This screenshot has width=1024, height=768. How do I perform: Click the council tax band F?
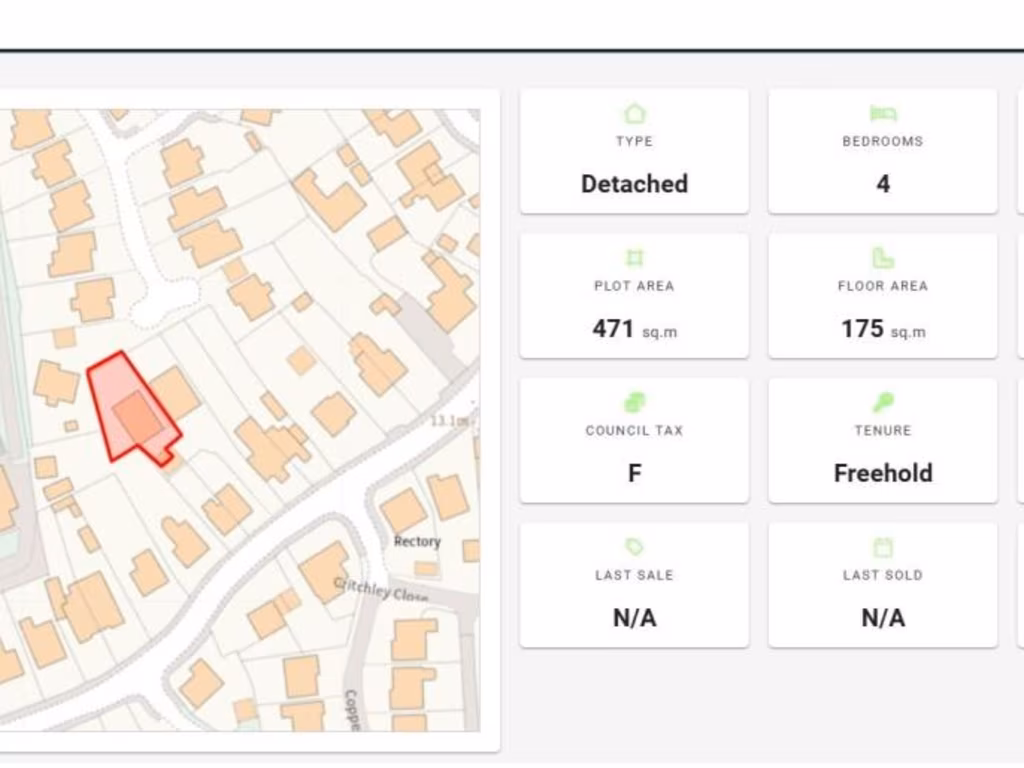pos(634,473)
